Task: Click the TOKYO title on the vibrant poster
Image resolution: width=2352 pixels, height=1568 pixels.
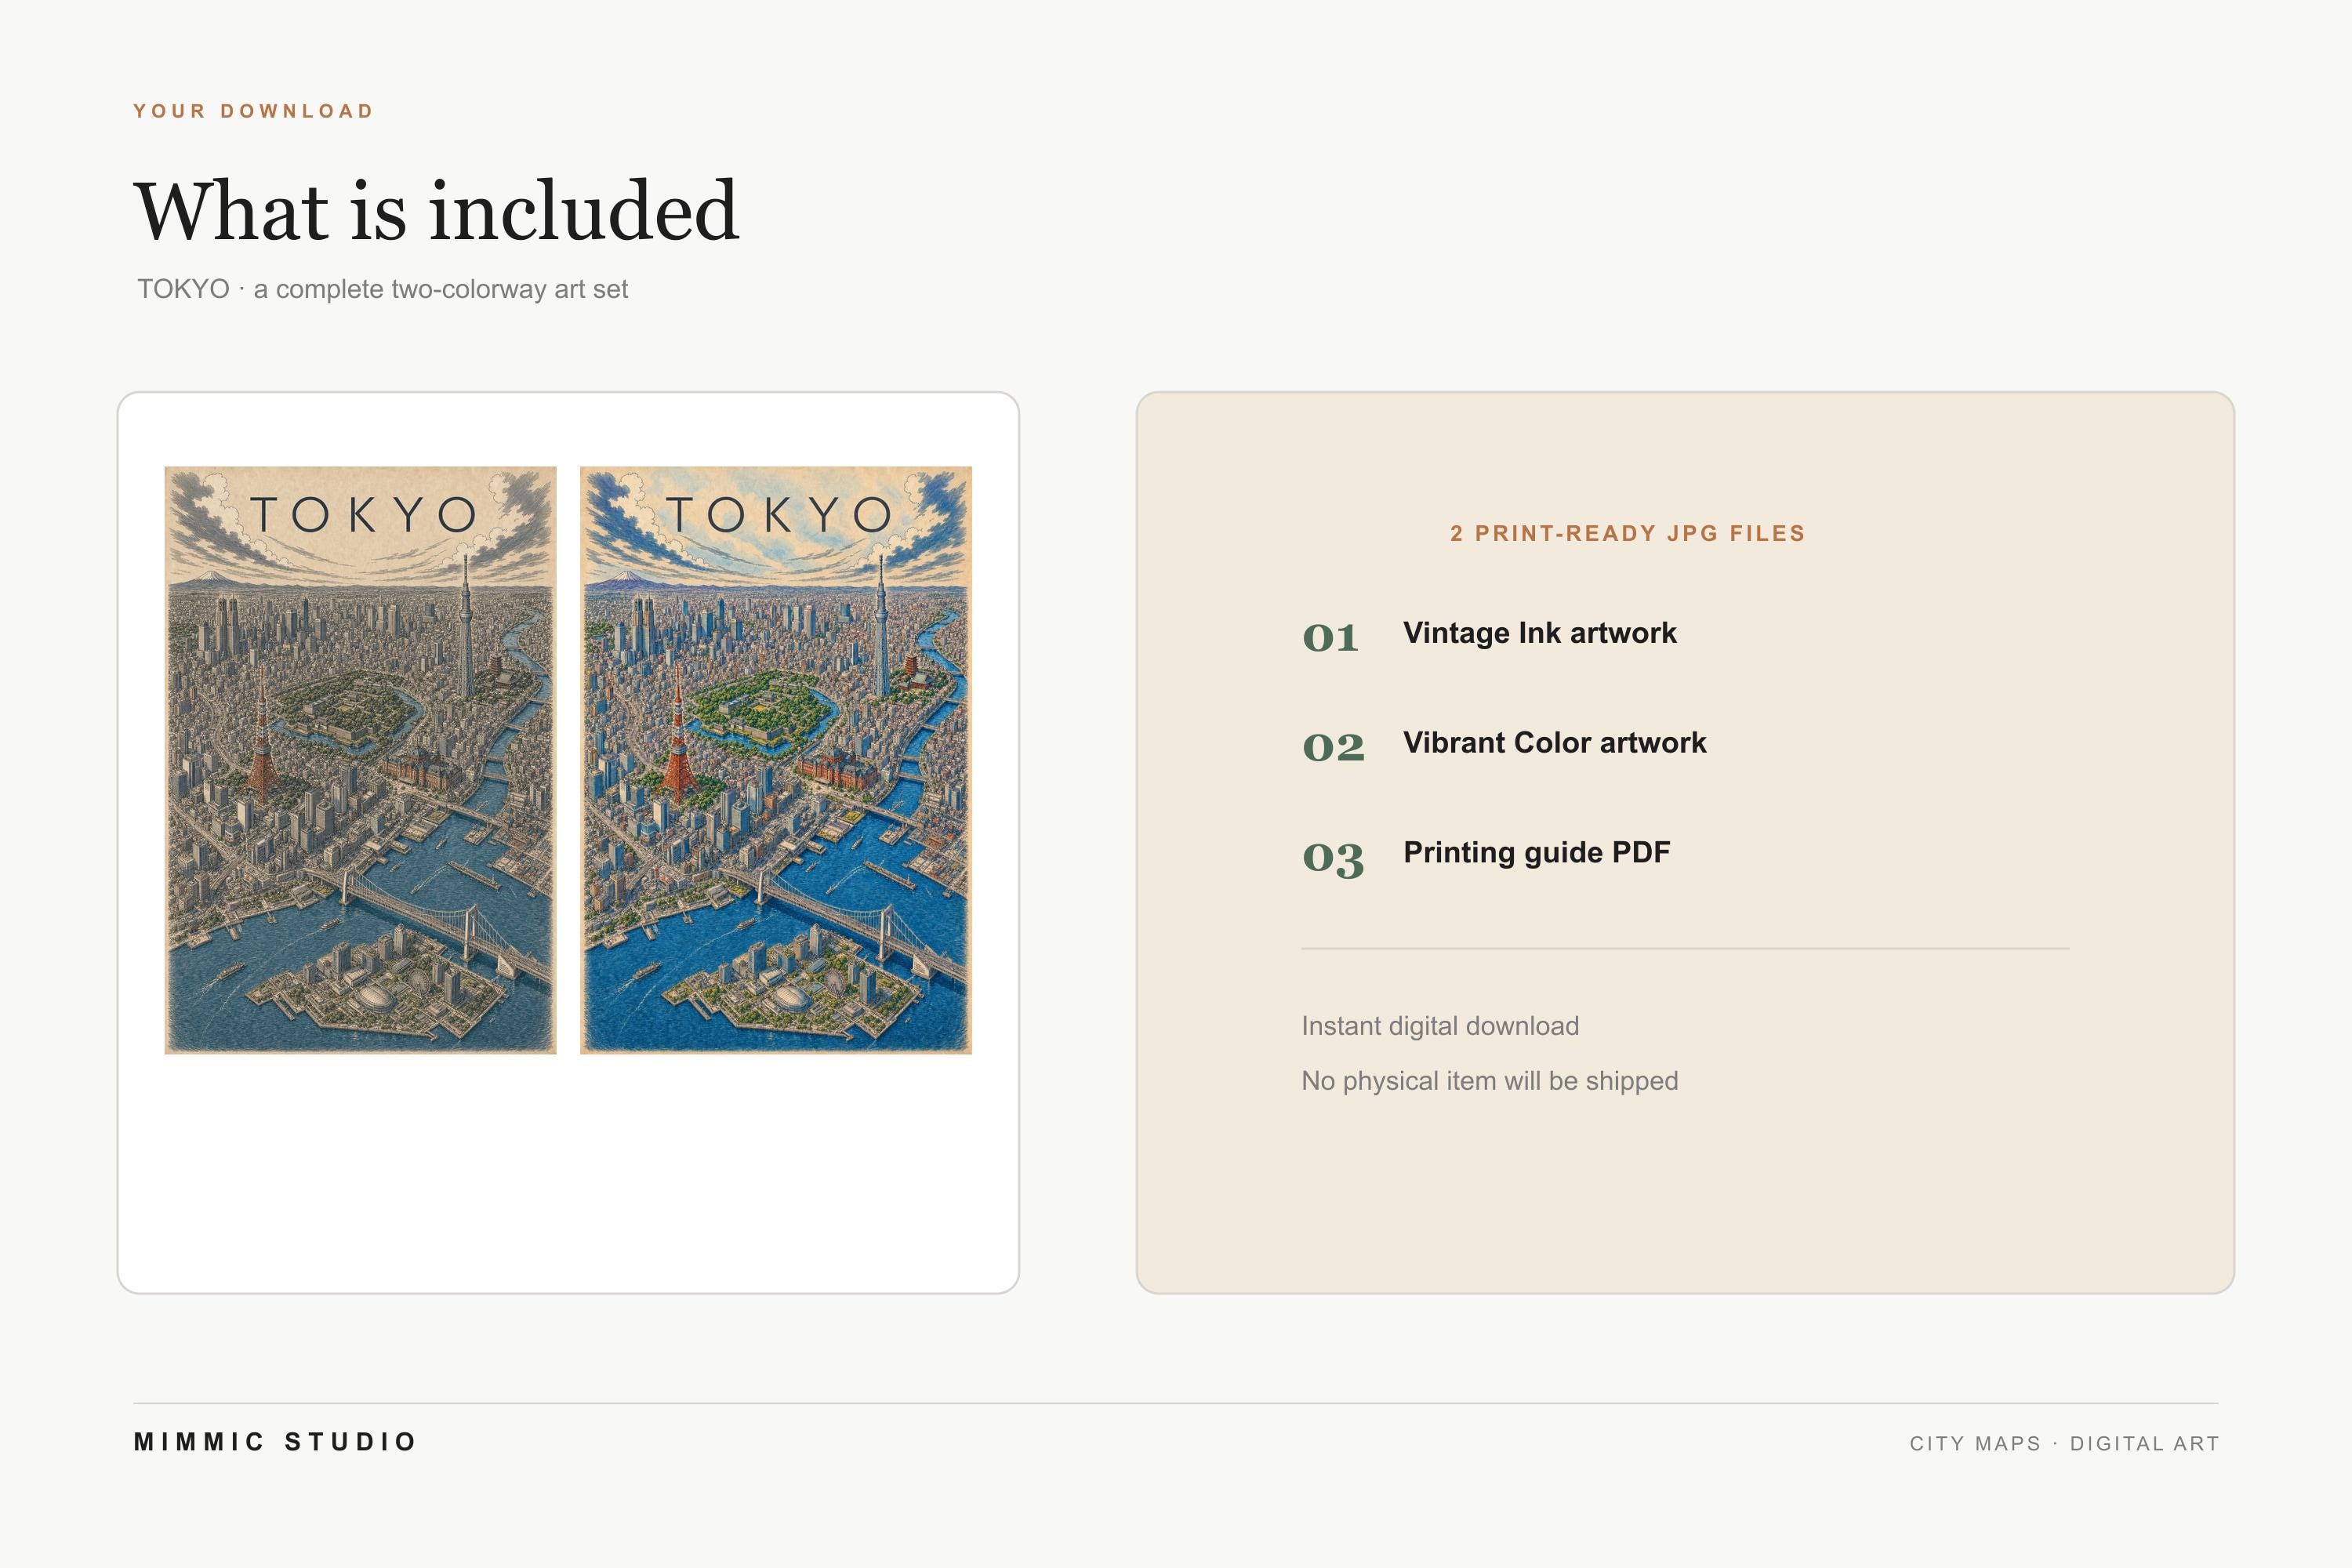Action: 778,515
